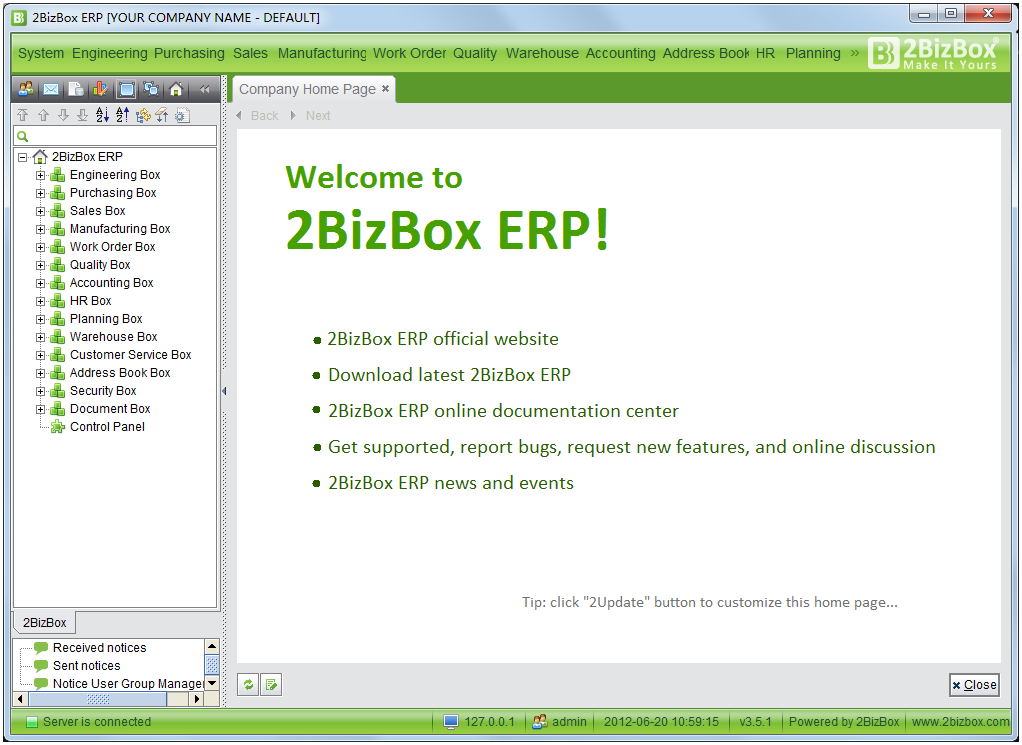Open 2BizBox ERP news and events link
Screen dimensions: 1022x745
tap(451, 483)
